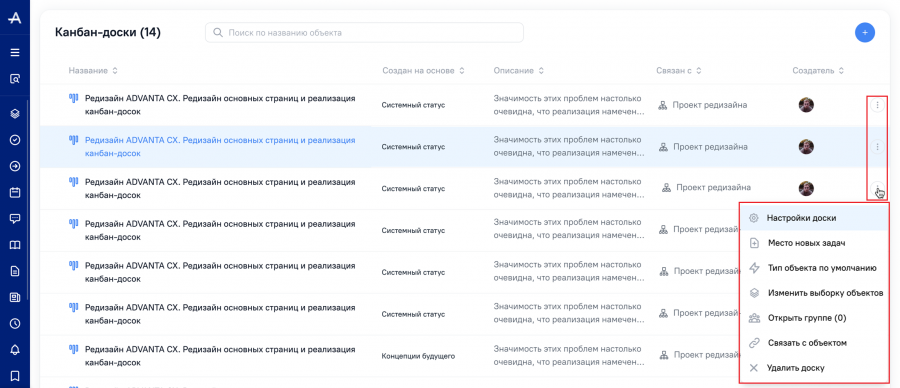
Task: Open the highlighted blue board title link
Action: pyautogui.click(x=220, y=147)
